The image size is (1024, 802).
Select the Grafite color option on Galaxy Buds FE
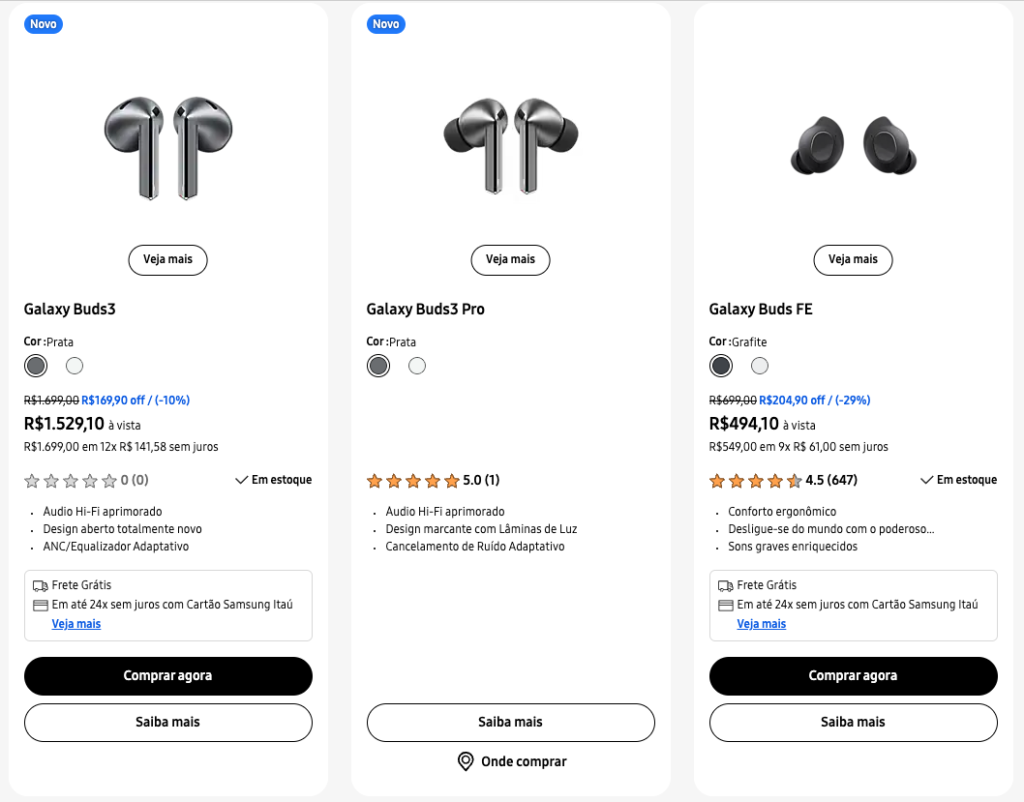point(720,366)
